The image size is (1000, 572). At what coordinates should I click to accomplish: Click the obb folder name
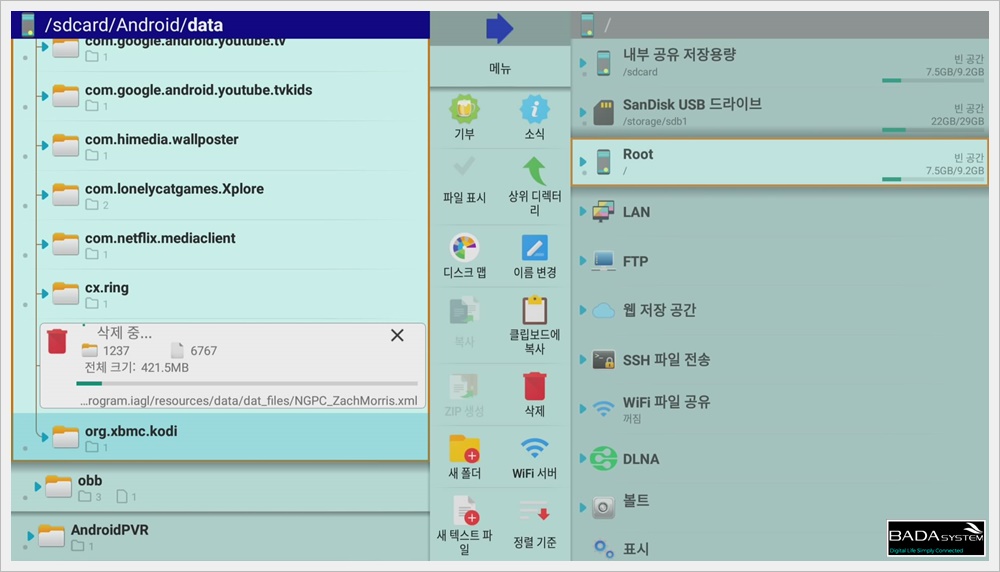point(90,480)
